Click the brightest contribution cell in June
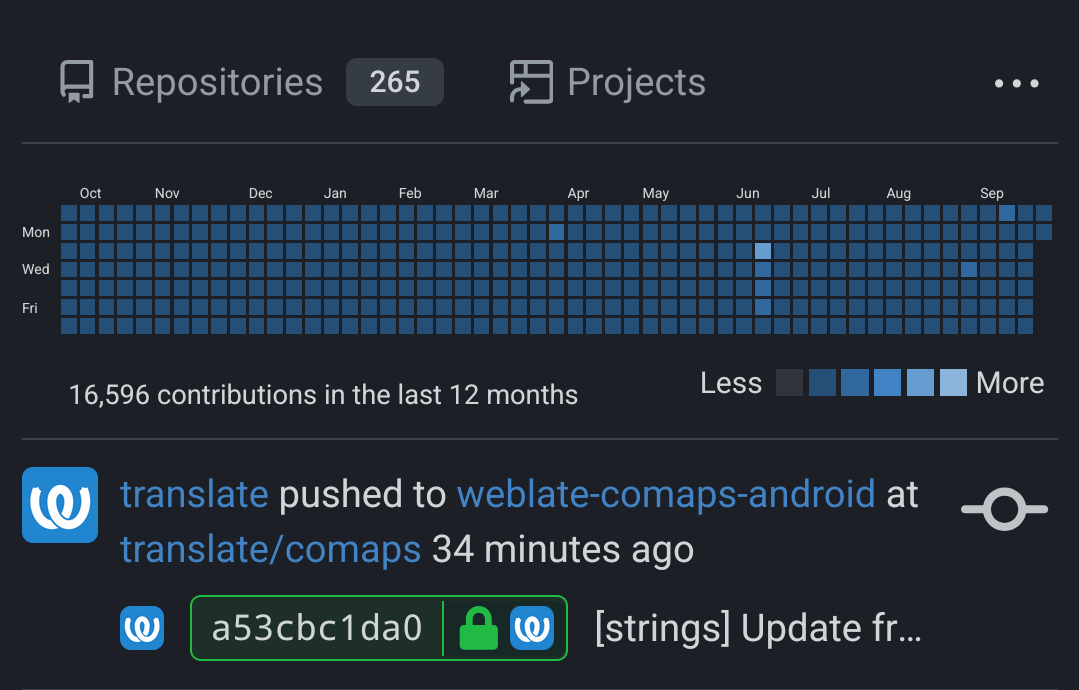This screenshot has height=690, width=1079. (762, 251)
